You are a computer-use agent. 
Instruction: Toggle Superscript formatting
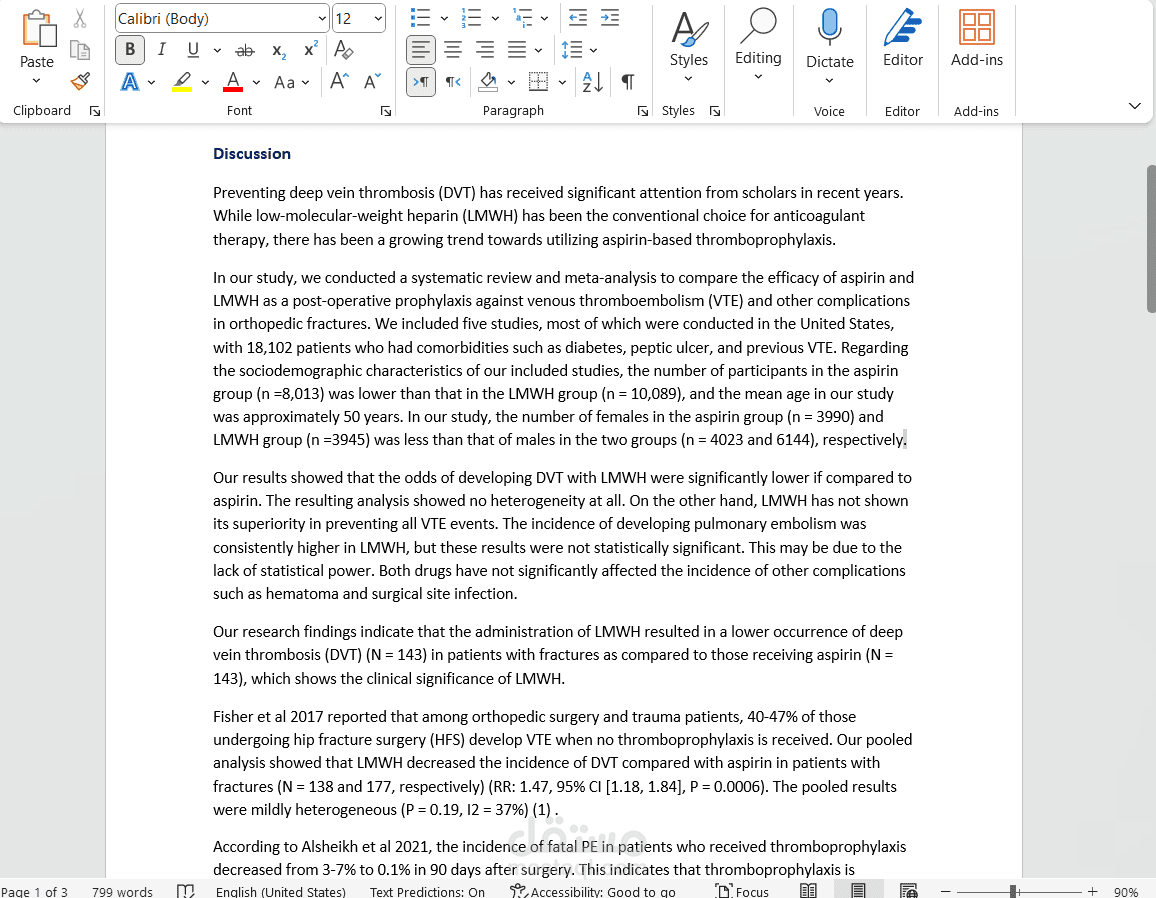coord(310,49)
